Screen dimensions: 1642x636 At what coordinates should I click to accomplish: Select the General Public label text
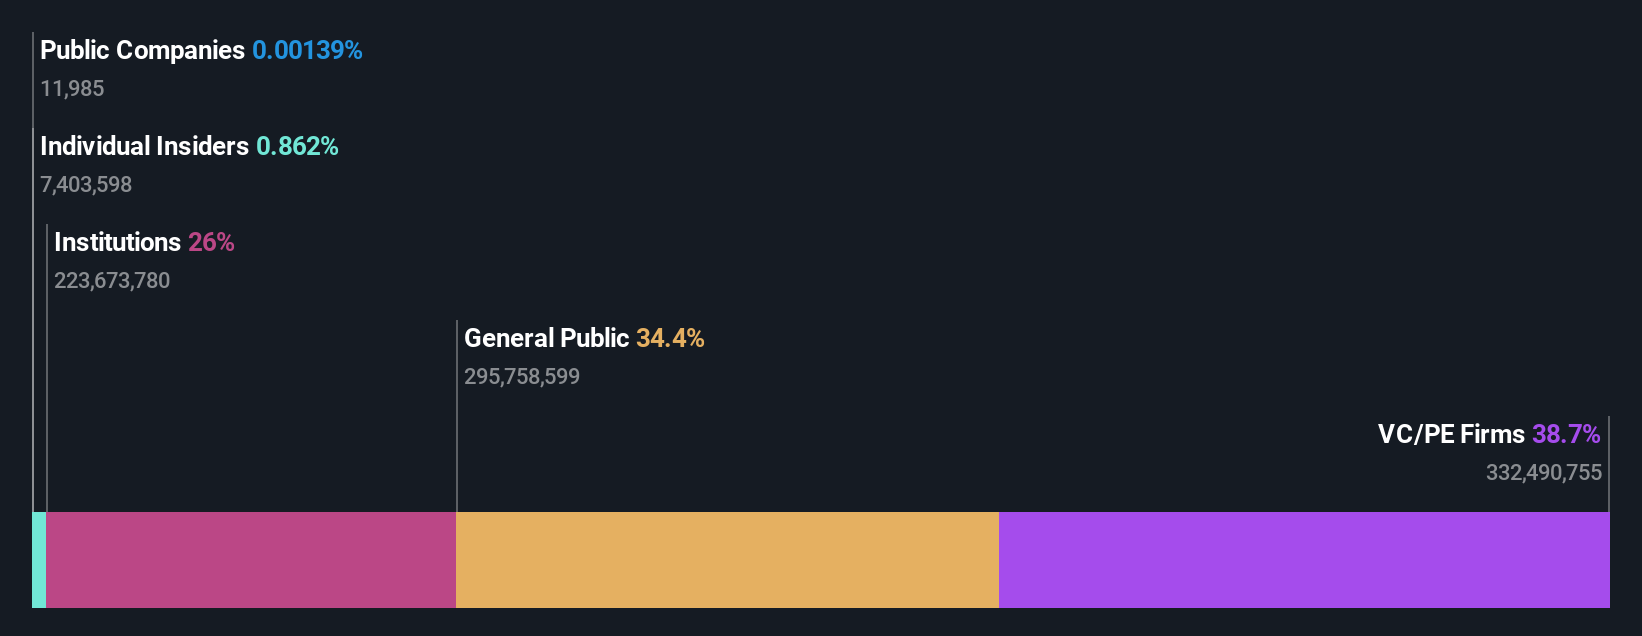coord(546,338)
